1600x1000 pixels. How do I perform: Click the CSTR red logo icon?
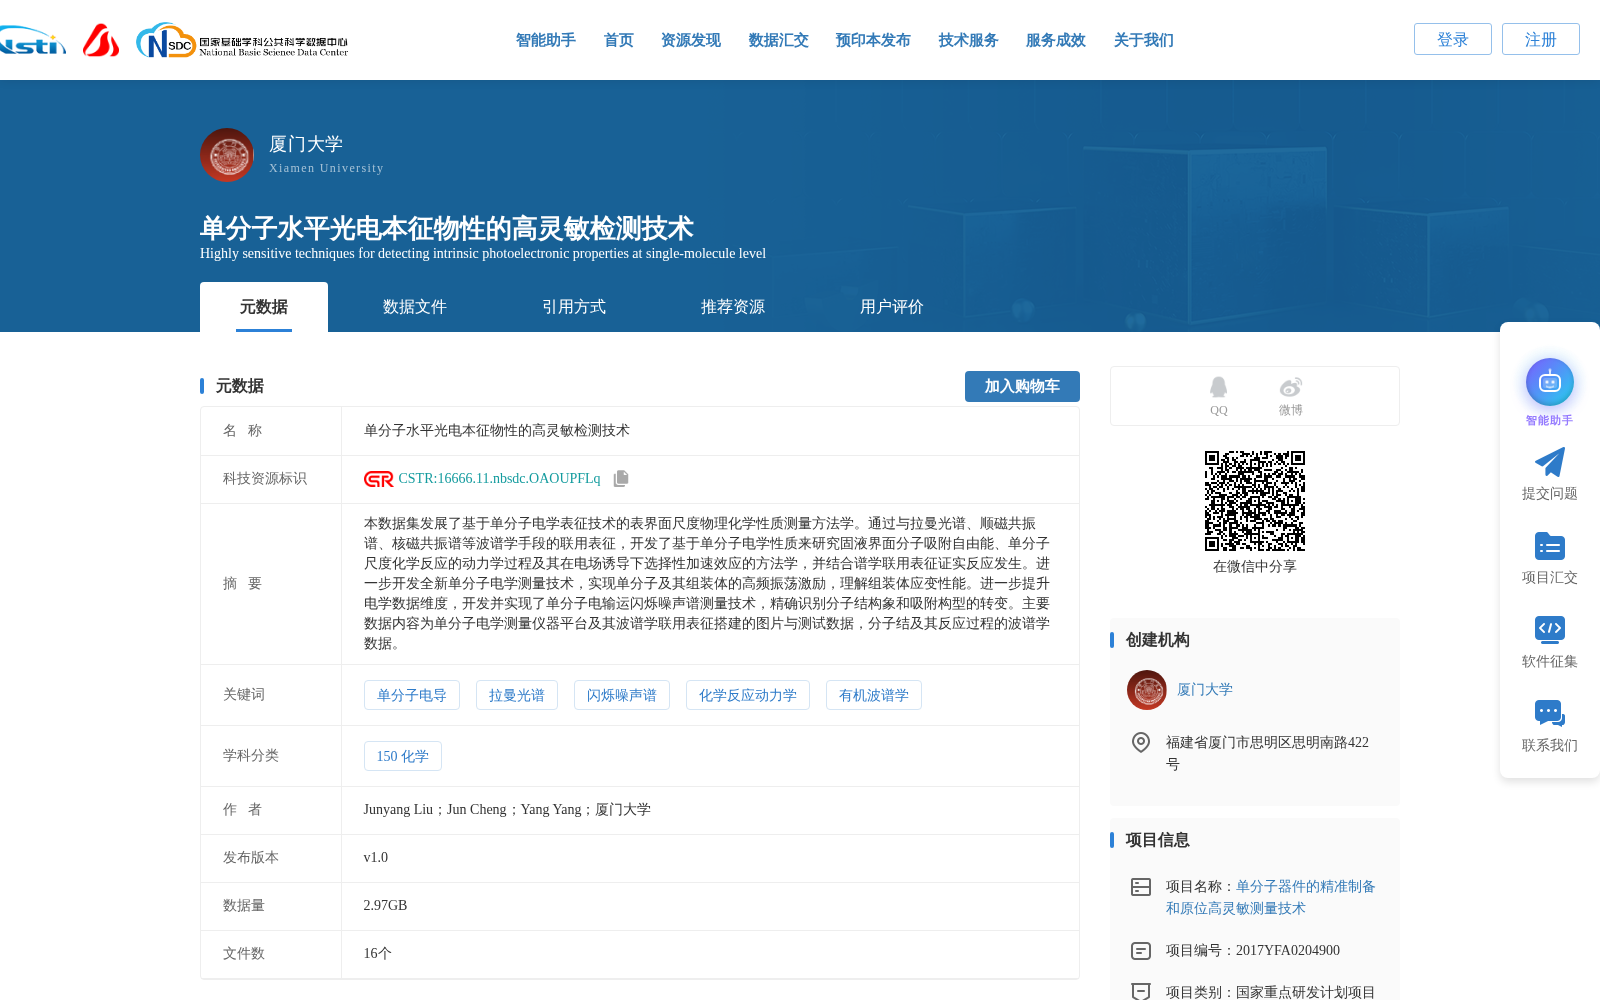pos(378,479)
